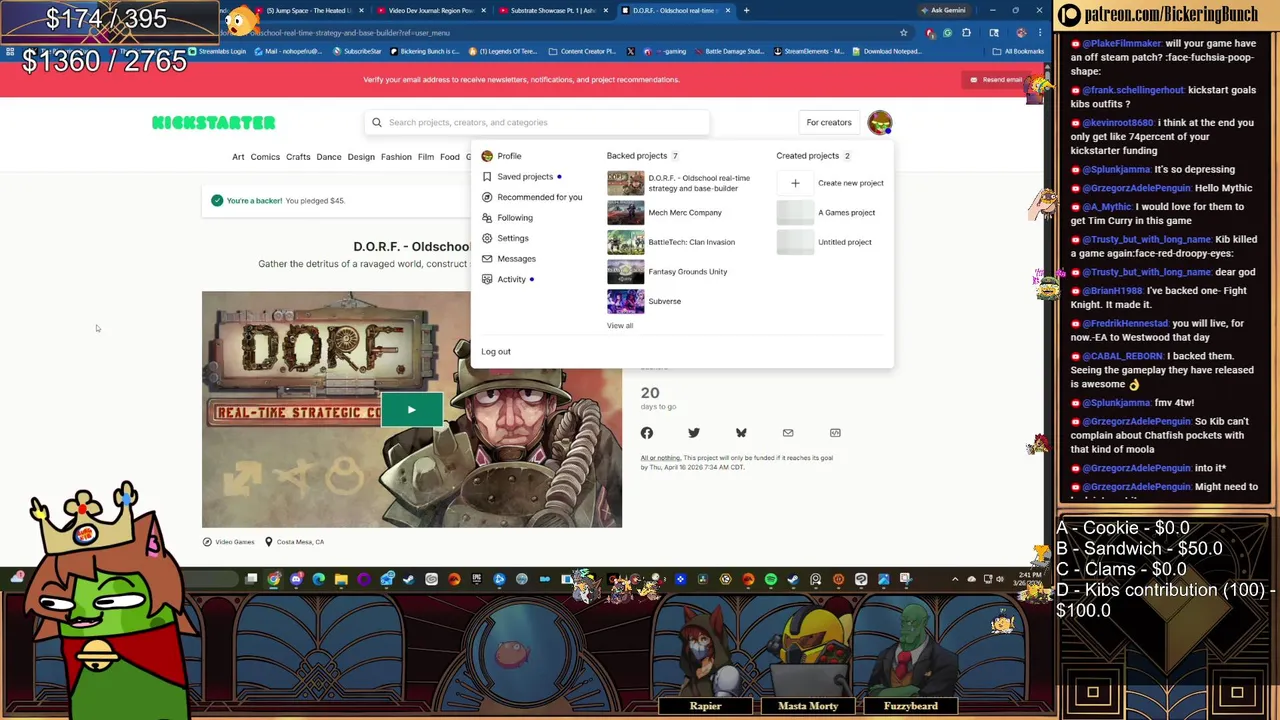Switch to Substrate Showcase browser tab
Screen dimensions: 1280x720
tap(553, 10)
